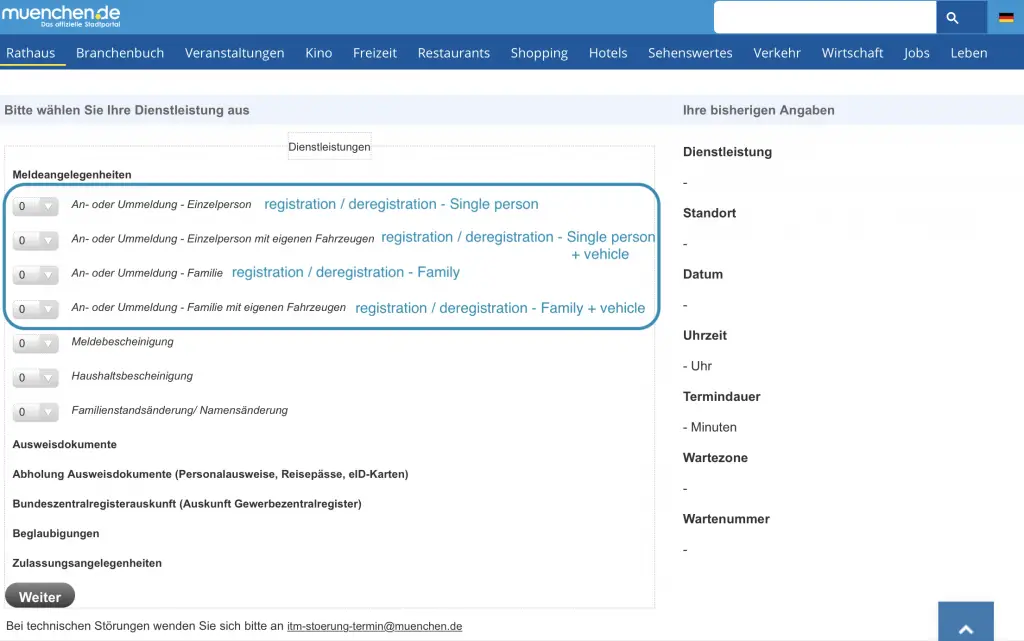Open quantity dropdown for Familie mit eigenen Fahrzeugen
1024x641 pixels.
click(x=35, y=309)
